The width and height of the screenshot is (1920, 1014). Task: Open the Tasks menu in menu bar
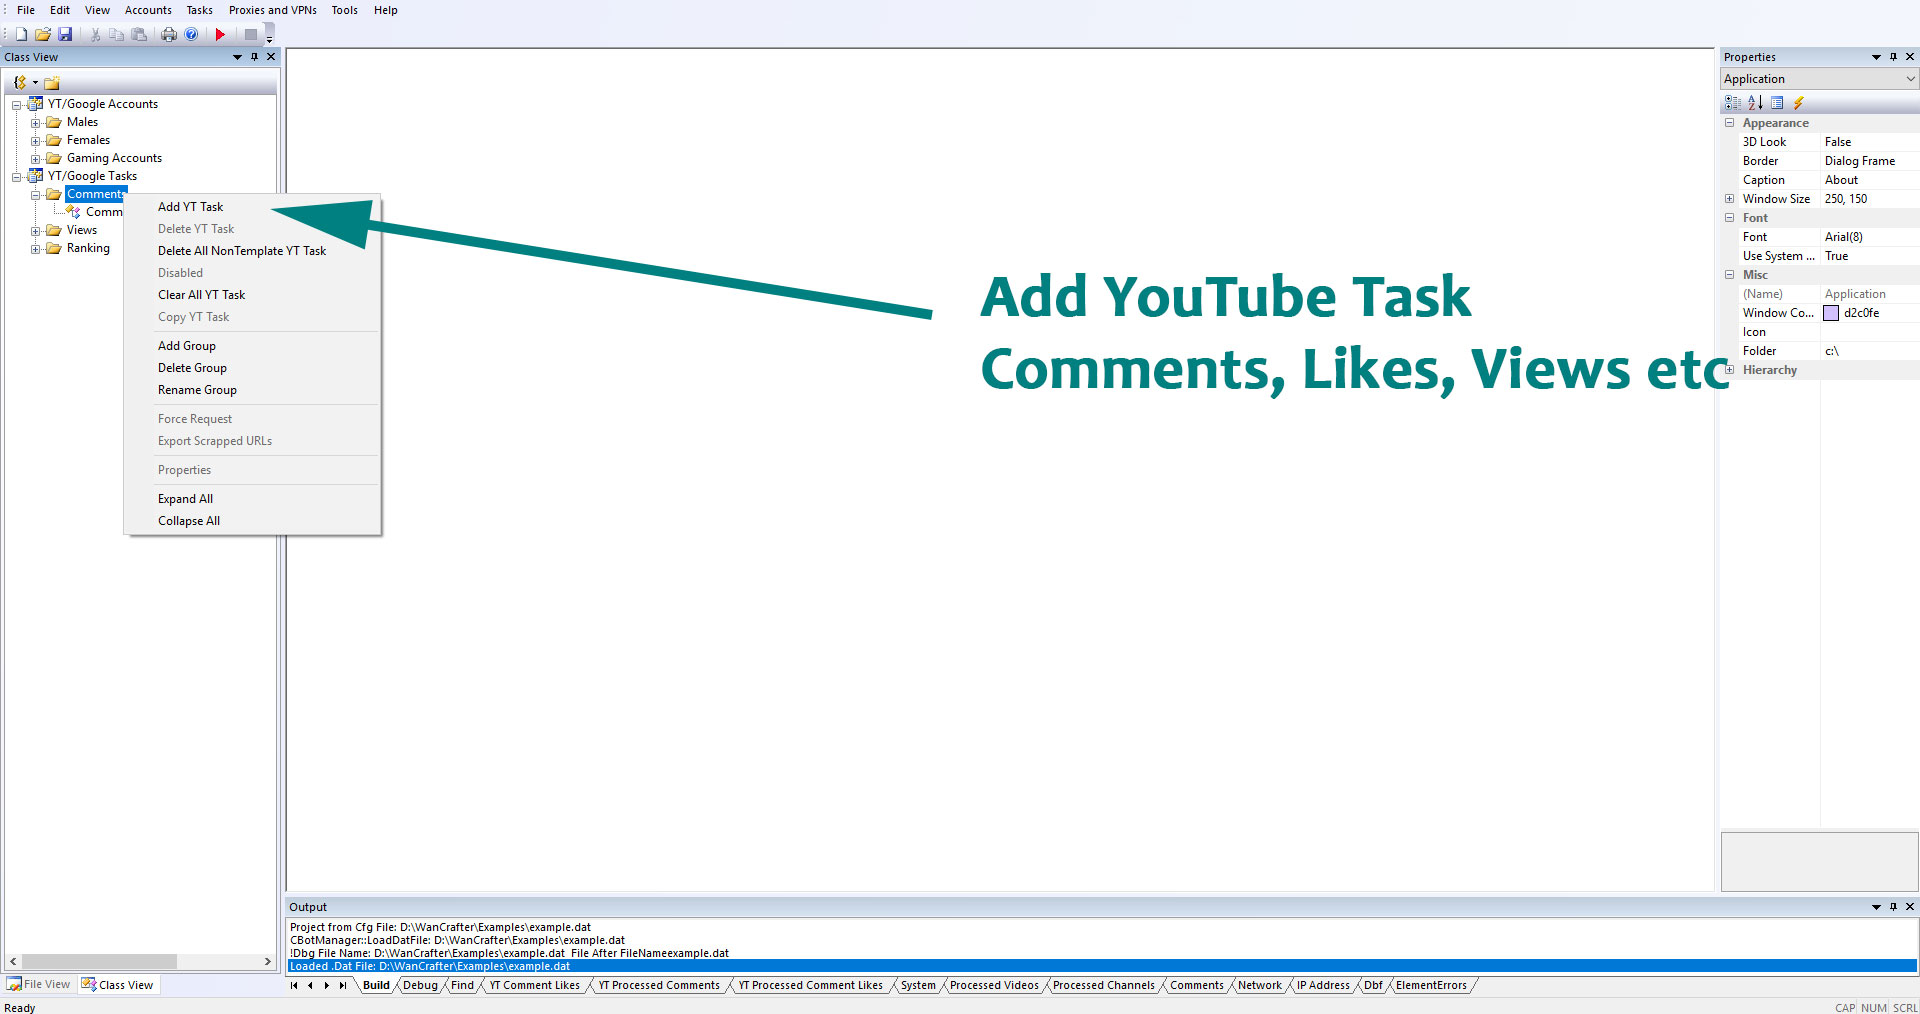(x=200, y=10)
